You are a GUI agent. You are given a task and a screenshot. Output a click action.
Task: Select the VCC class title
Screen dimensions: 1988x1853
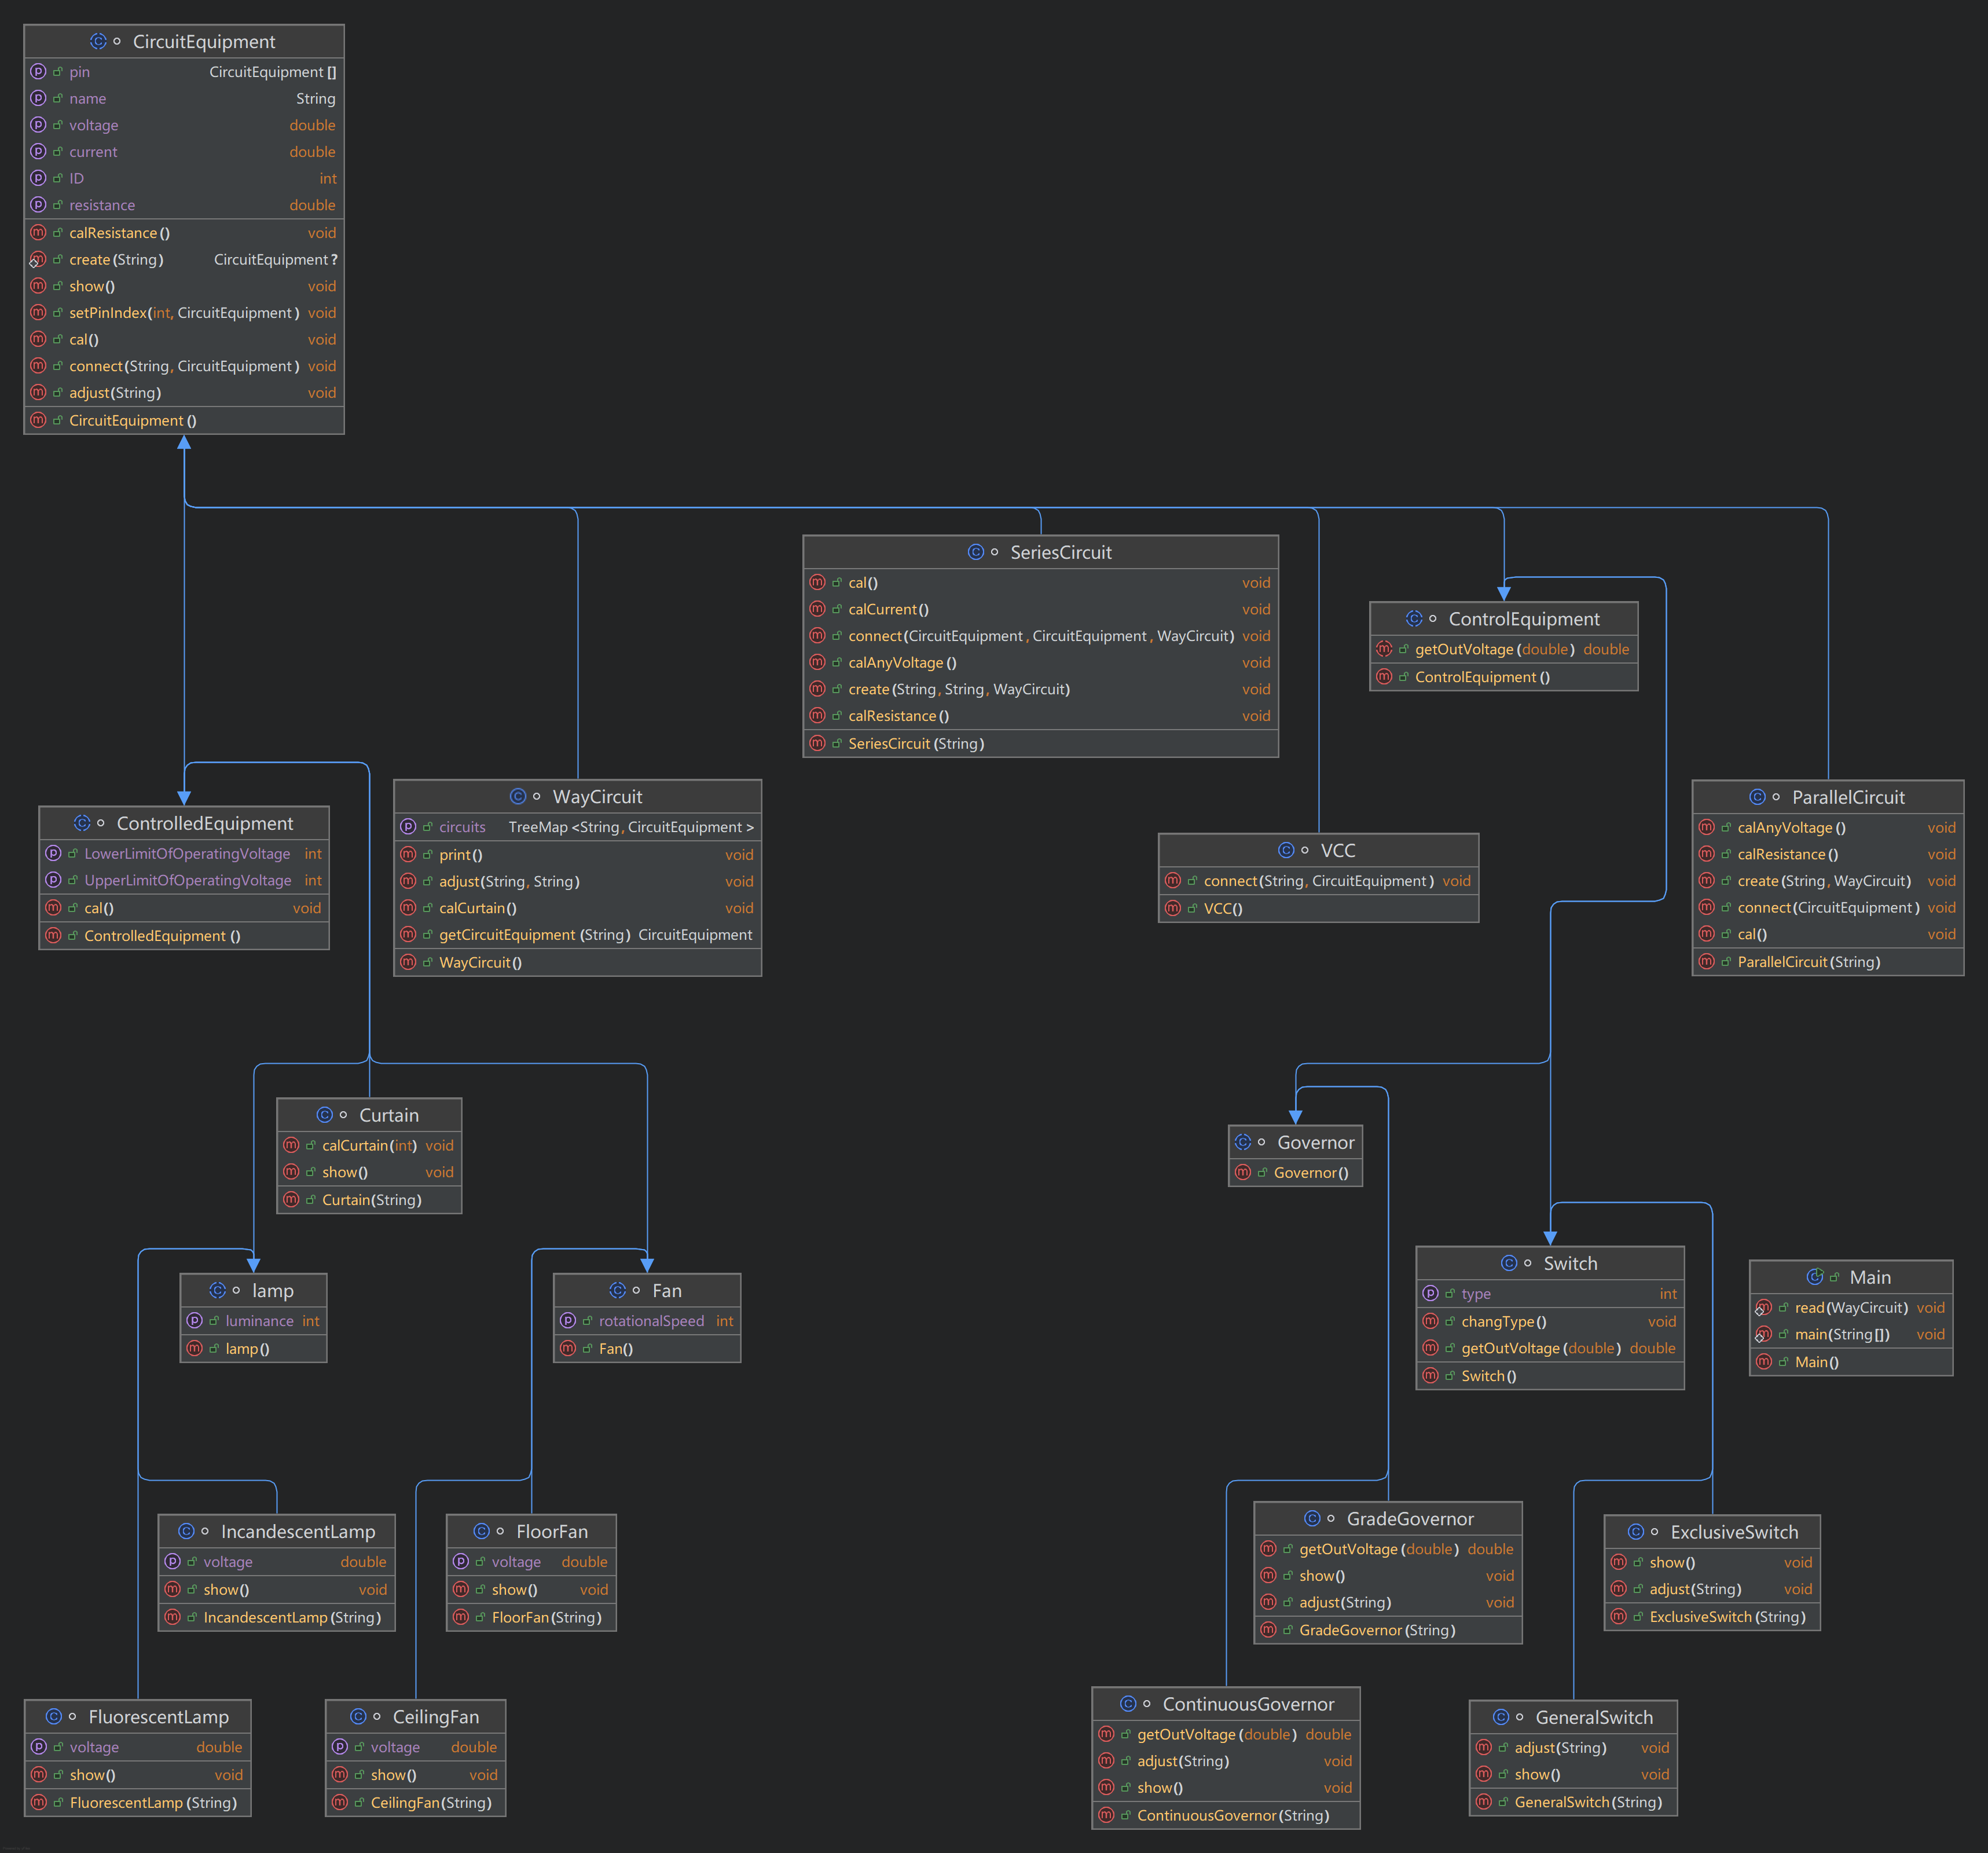pos(1337,850)
